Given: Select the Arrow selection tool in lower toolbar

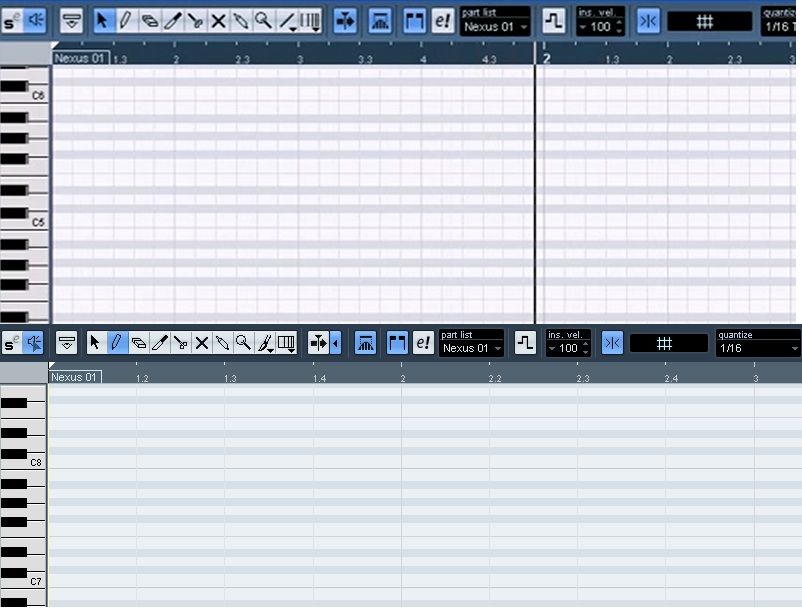Looking at the screenshot, I should tap(95, 343).
